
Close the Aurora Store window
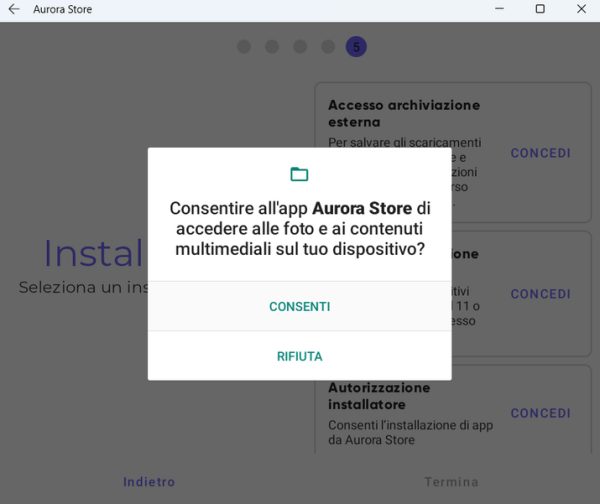pyautogui.click(x=581, y=9)
